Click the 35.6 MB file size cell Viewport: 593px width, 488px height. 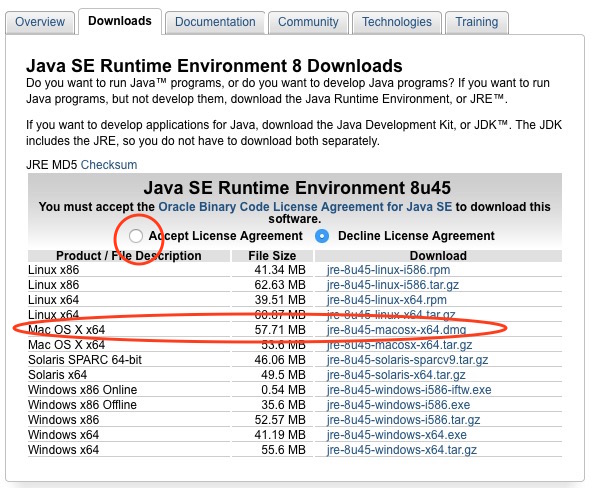coord(283,405)
